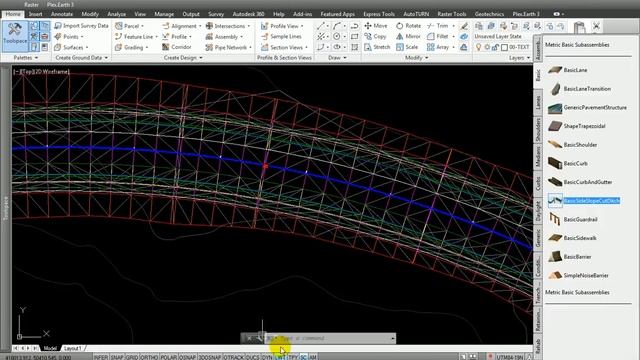
Task: Expand the Create Design panel
Action: (x=183, y=58)
